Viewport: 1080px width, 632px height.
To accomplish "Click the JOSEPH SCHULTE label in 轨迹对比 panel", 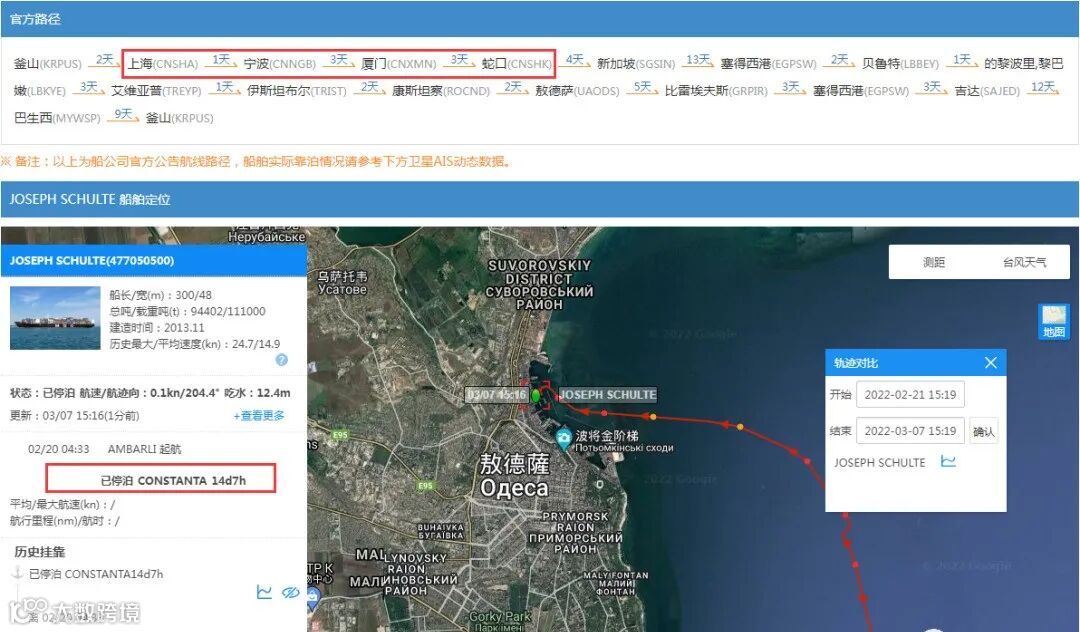I will (x=880, y=463).
